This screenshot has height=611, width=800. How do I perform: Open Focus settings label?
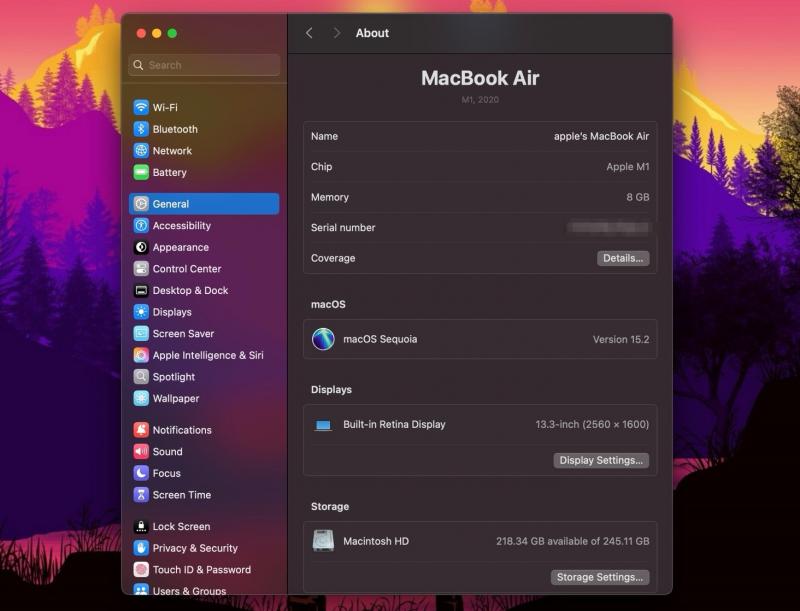pos(166,473)
